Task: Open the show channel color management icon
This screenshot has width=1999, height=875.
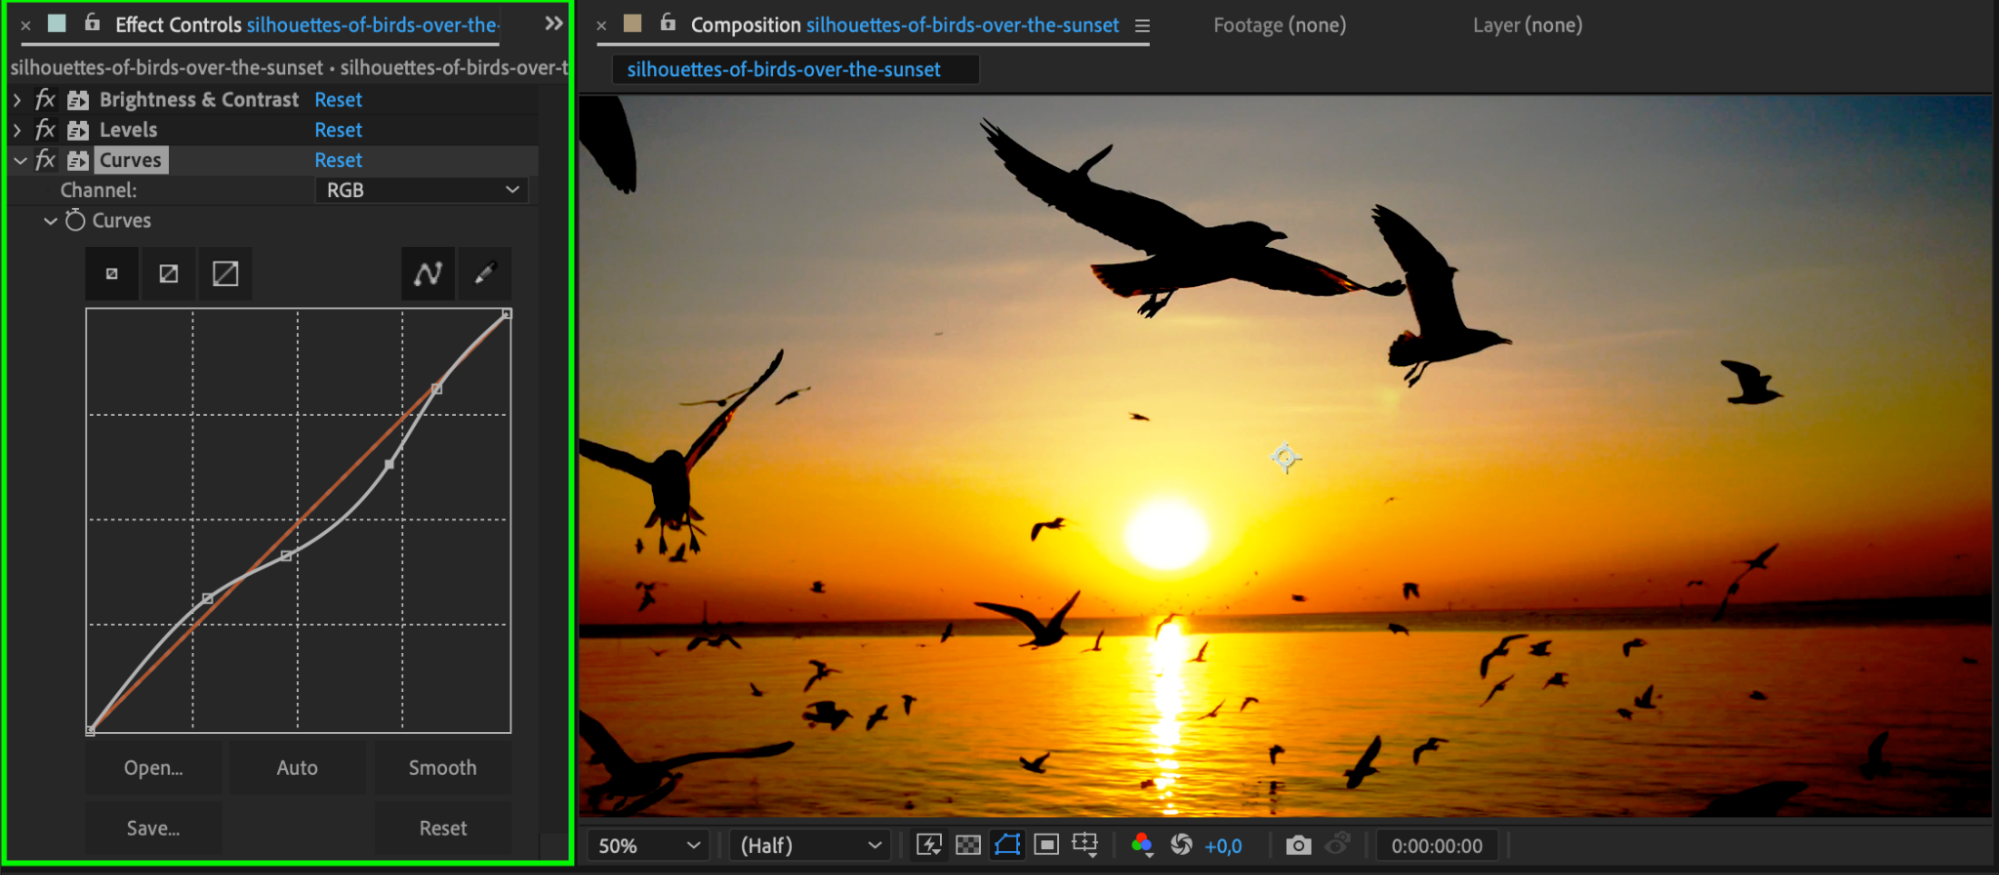Action: click(x=1142, y=845)
